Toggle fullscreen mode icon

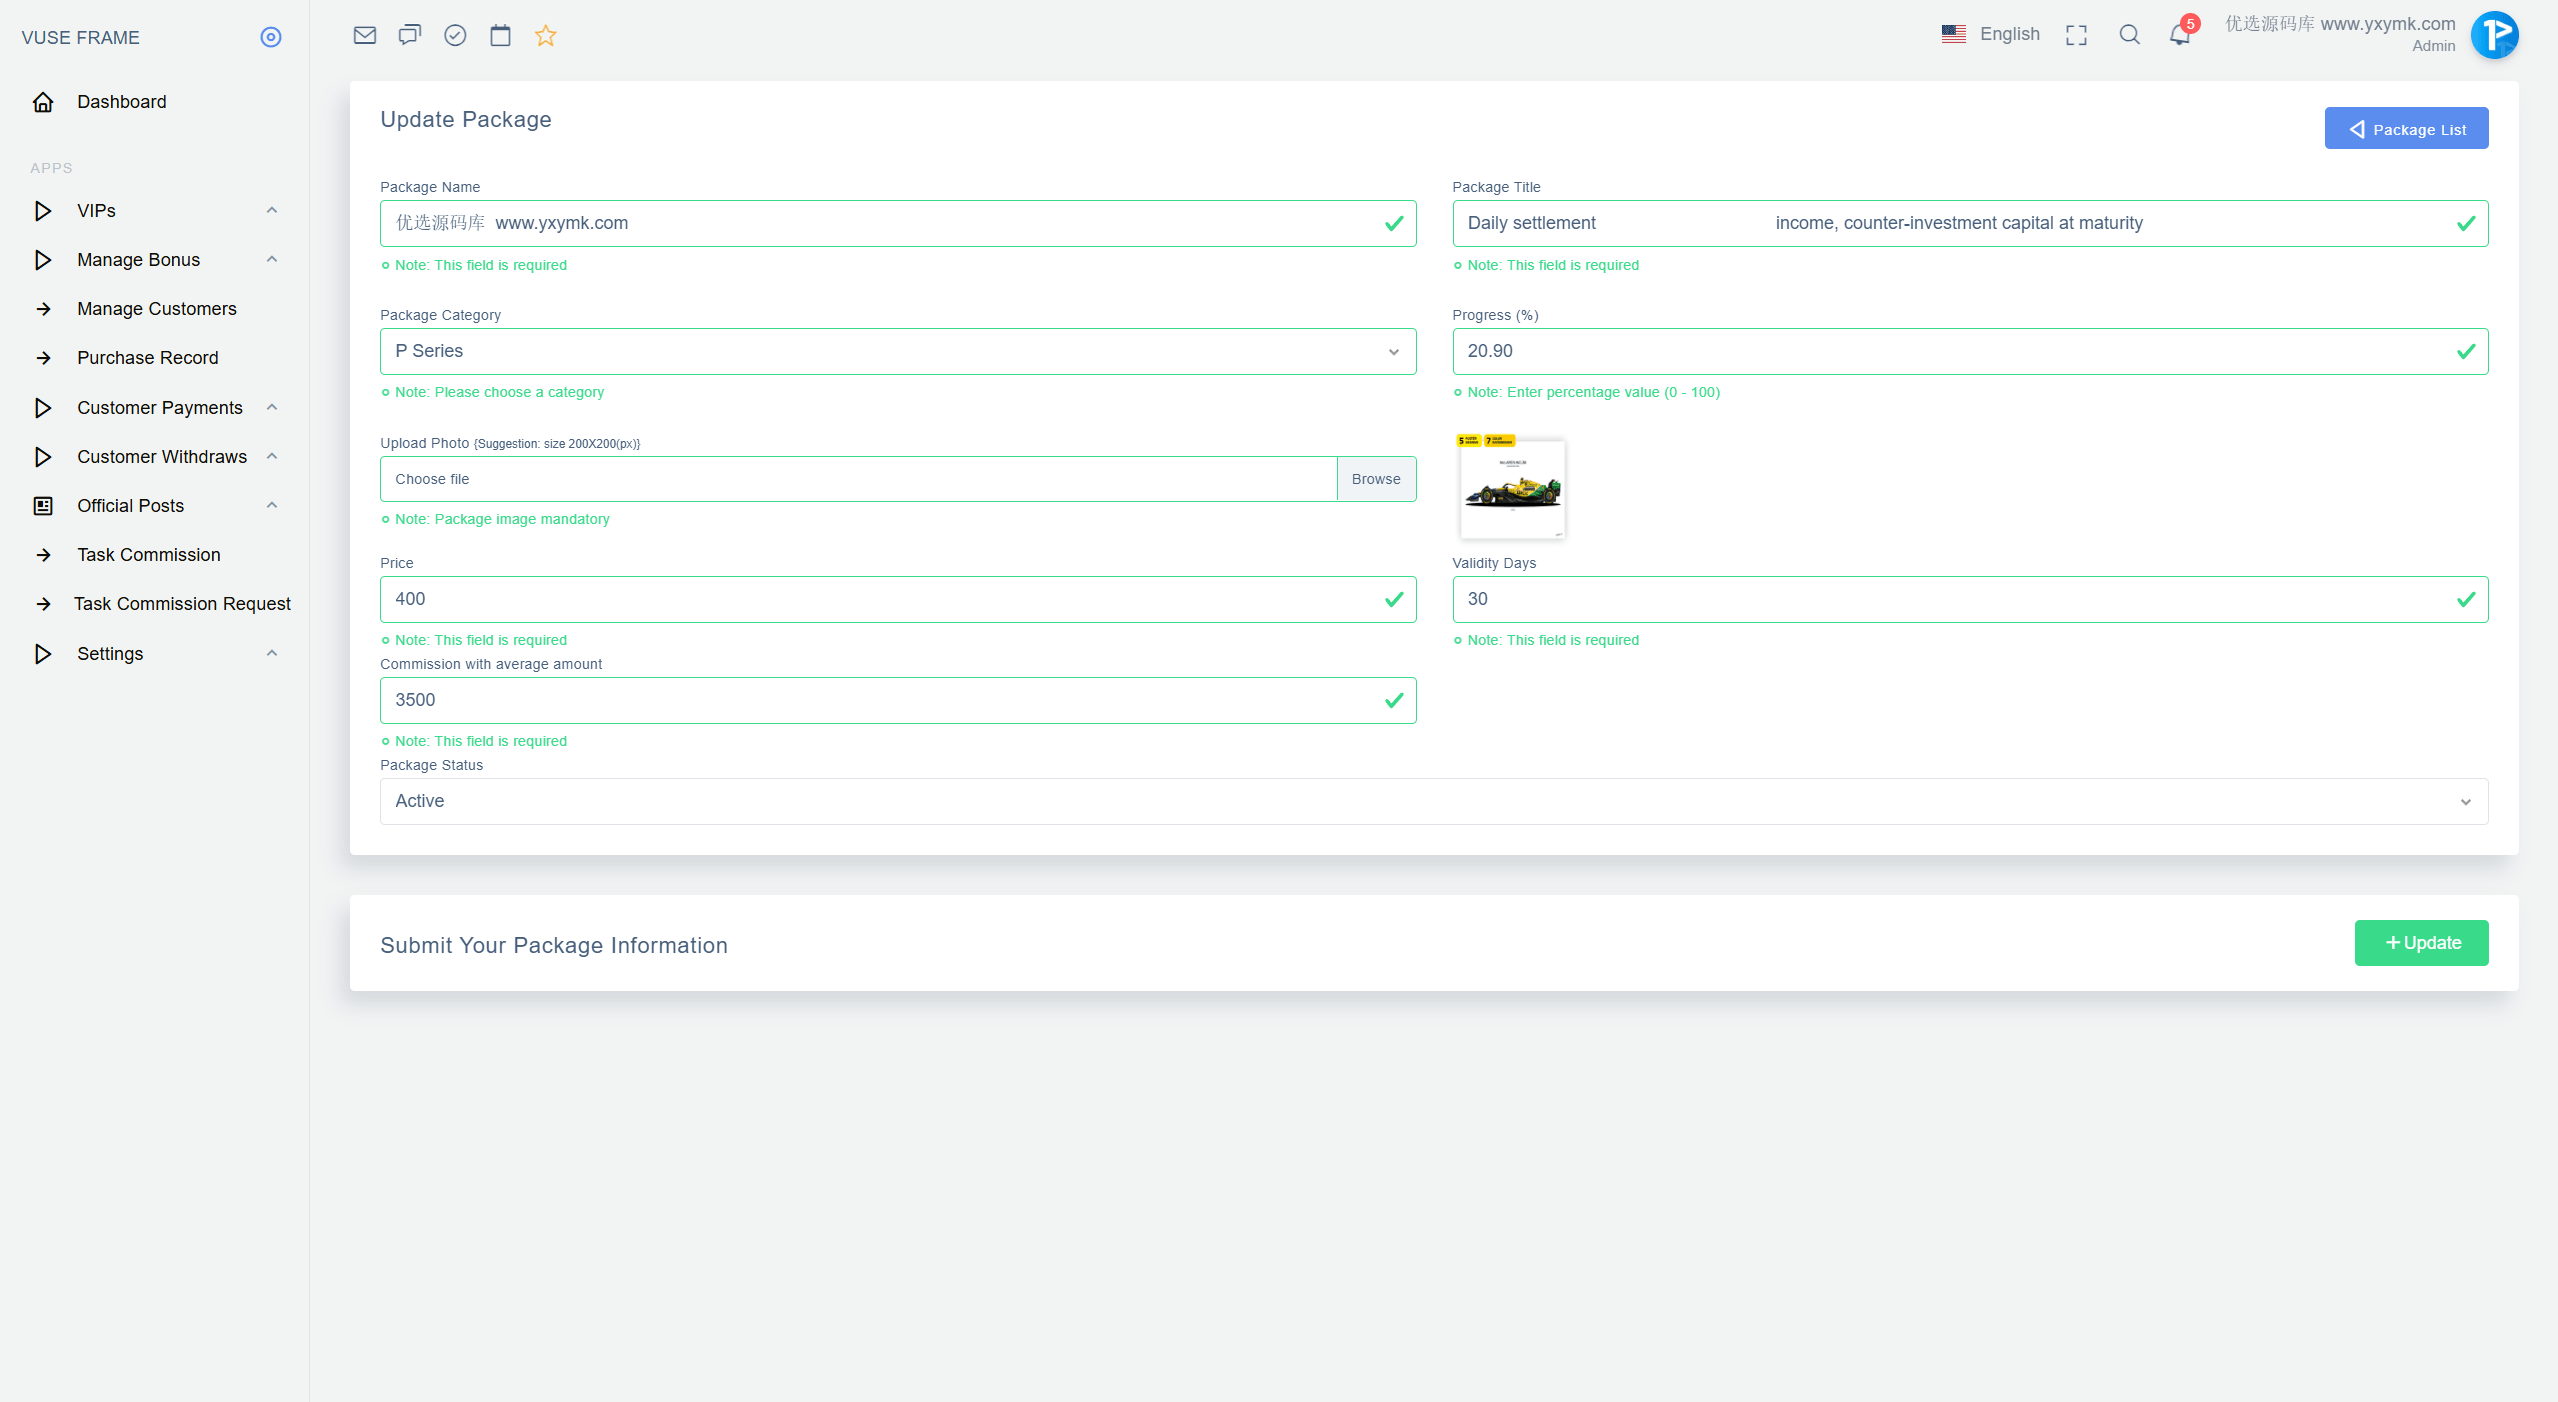click(2076, 35)
